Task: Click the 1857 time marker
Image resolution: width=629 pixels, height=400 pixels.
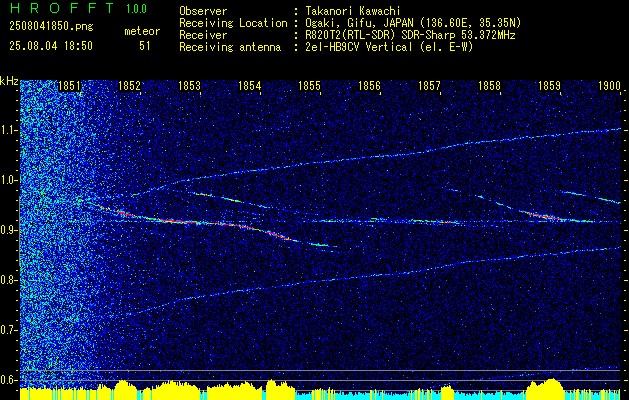Action: point(429,86)
